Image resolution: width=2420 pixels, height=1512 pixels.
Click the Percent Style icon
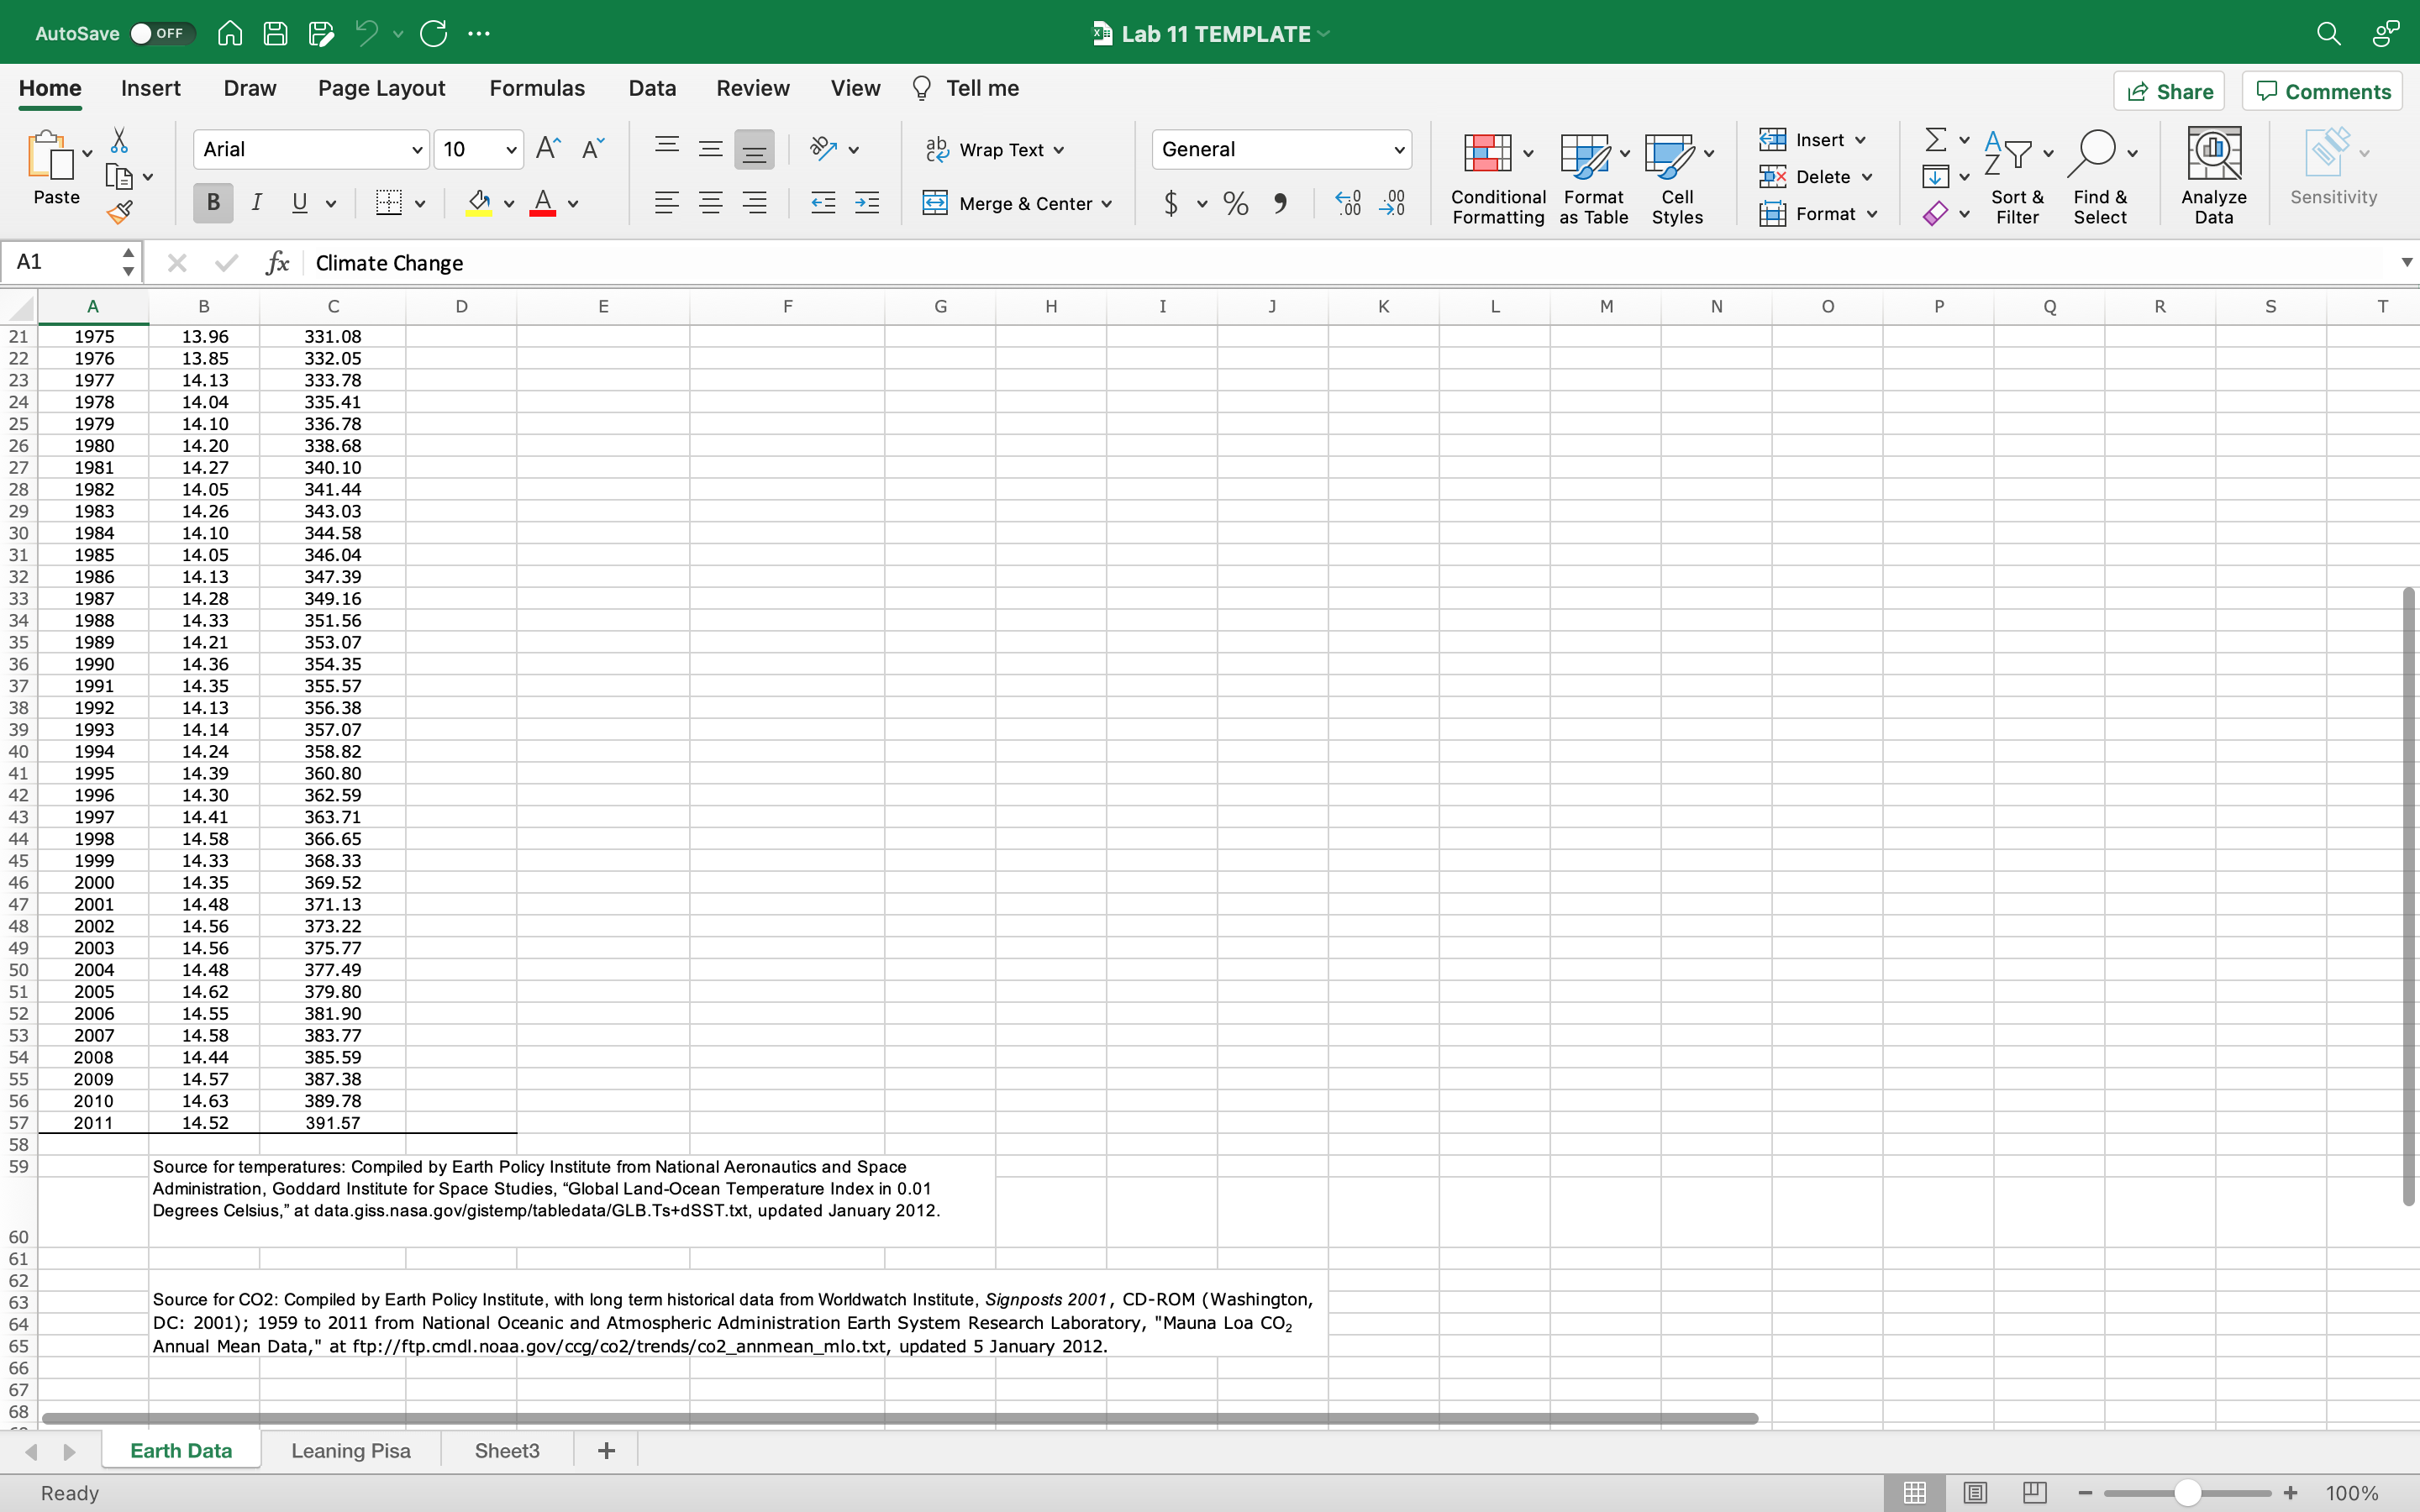click(1236, 204)
